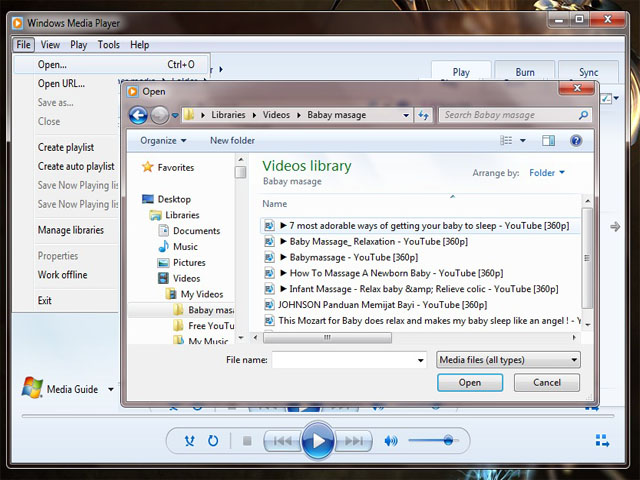Select JOHNSON Panduan Memijat Bayi file
Screen dimensions: 640x480
(x=382, y=304)
